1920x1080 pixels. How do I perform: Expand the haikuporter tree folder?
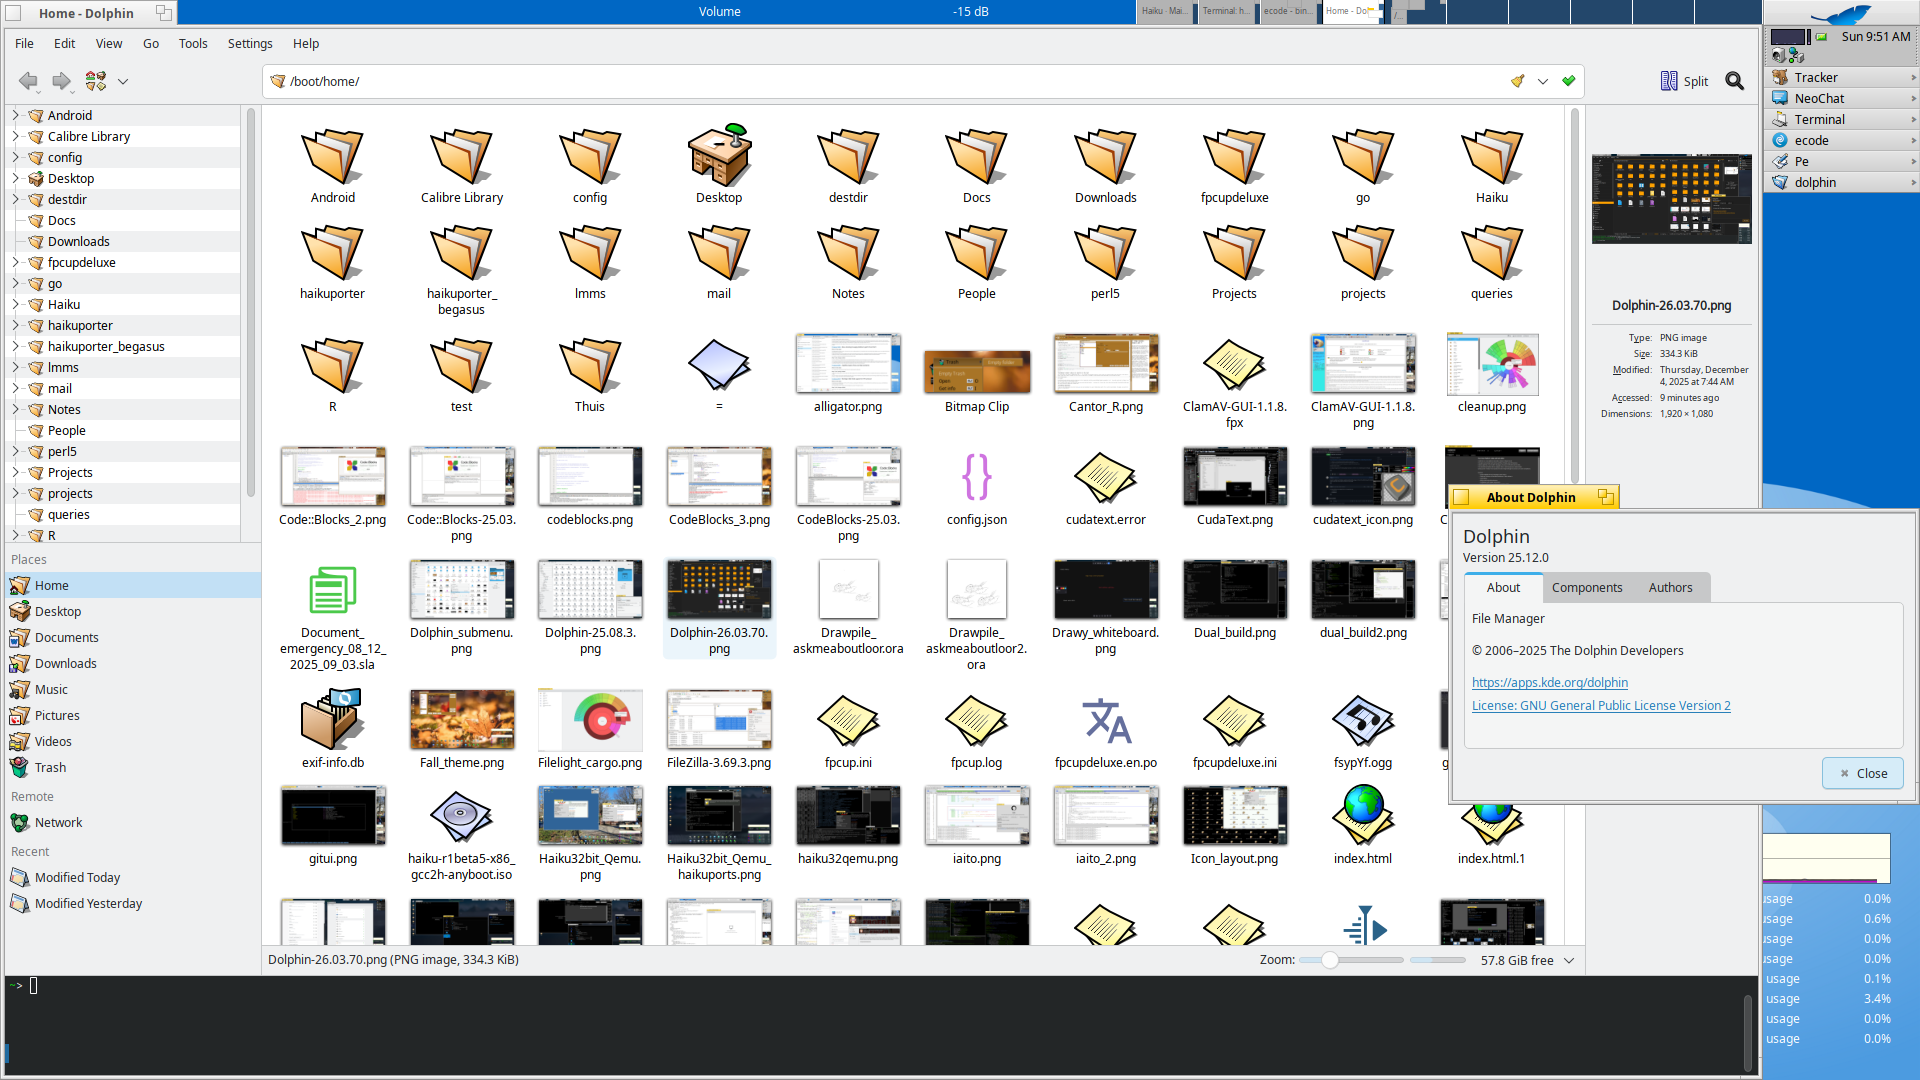[16, 325]
